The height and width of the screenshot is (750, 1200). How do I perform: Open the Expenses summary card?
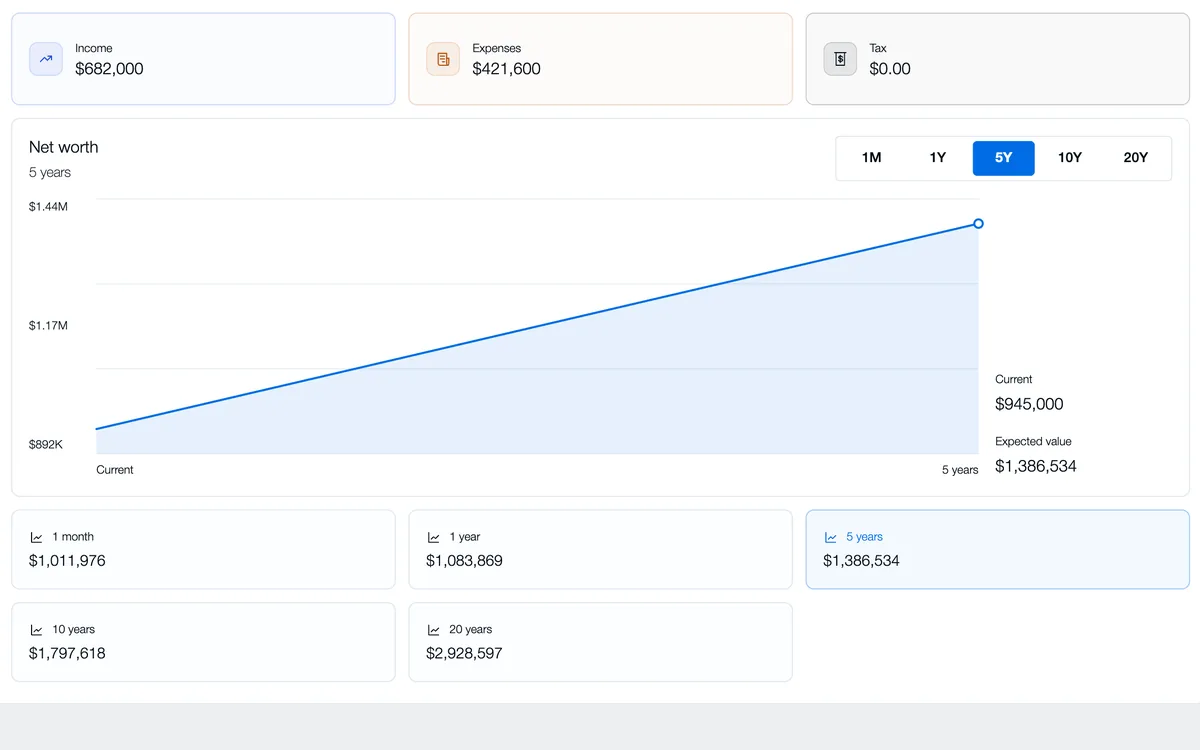coord(601,59)
